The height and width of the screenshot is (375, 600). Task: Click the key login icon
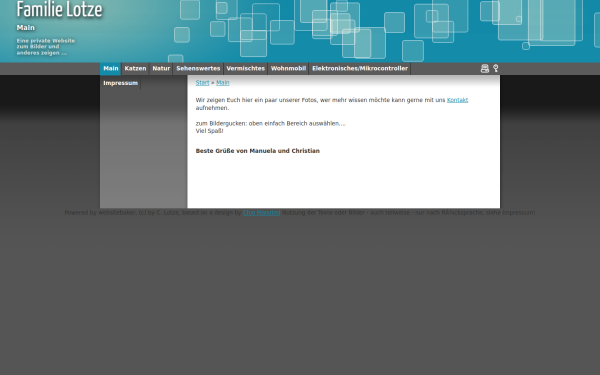496,68
